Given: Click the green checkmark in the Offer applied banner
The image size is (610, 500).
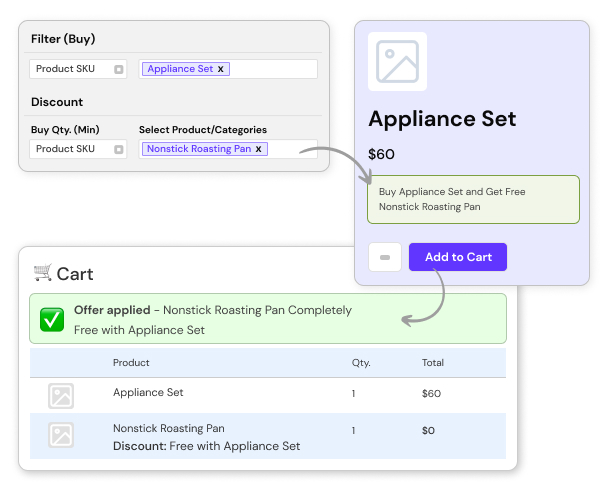Looking at the screenshot, I should tap(52, 320).
